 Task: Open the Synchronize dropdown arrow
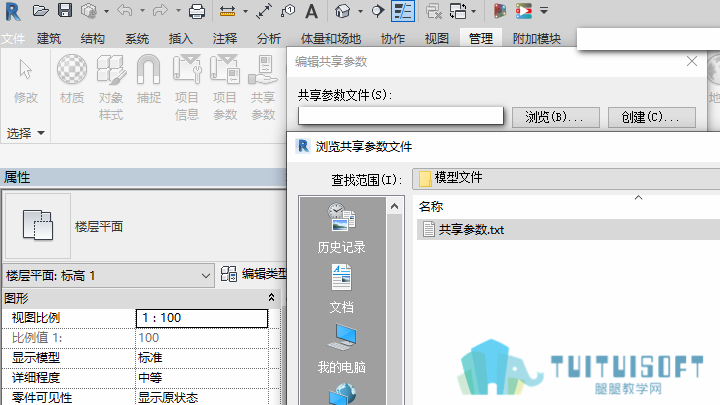(106, 11)
